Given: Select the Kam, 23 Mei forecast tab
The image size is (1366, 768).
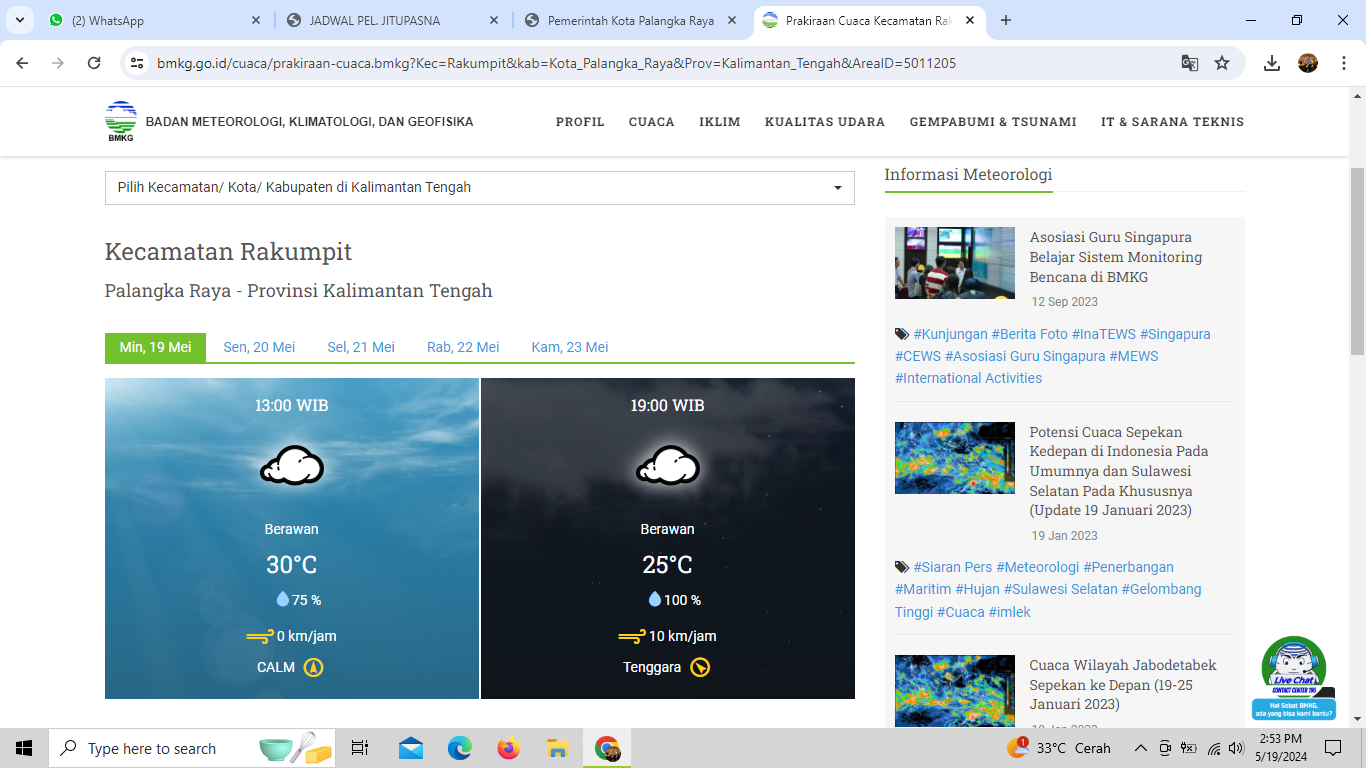Looking at the screenshot, I should click(570, 347).
